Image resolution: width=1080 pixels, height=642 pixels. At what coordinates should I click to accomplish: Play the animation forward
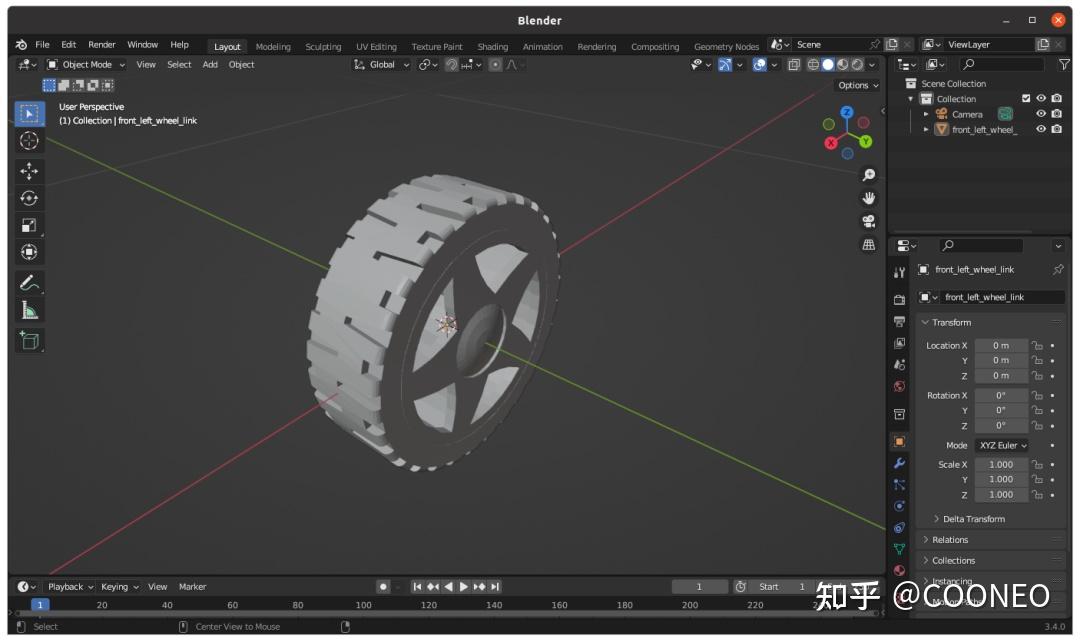point(464,586)
